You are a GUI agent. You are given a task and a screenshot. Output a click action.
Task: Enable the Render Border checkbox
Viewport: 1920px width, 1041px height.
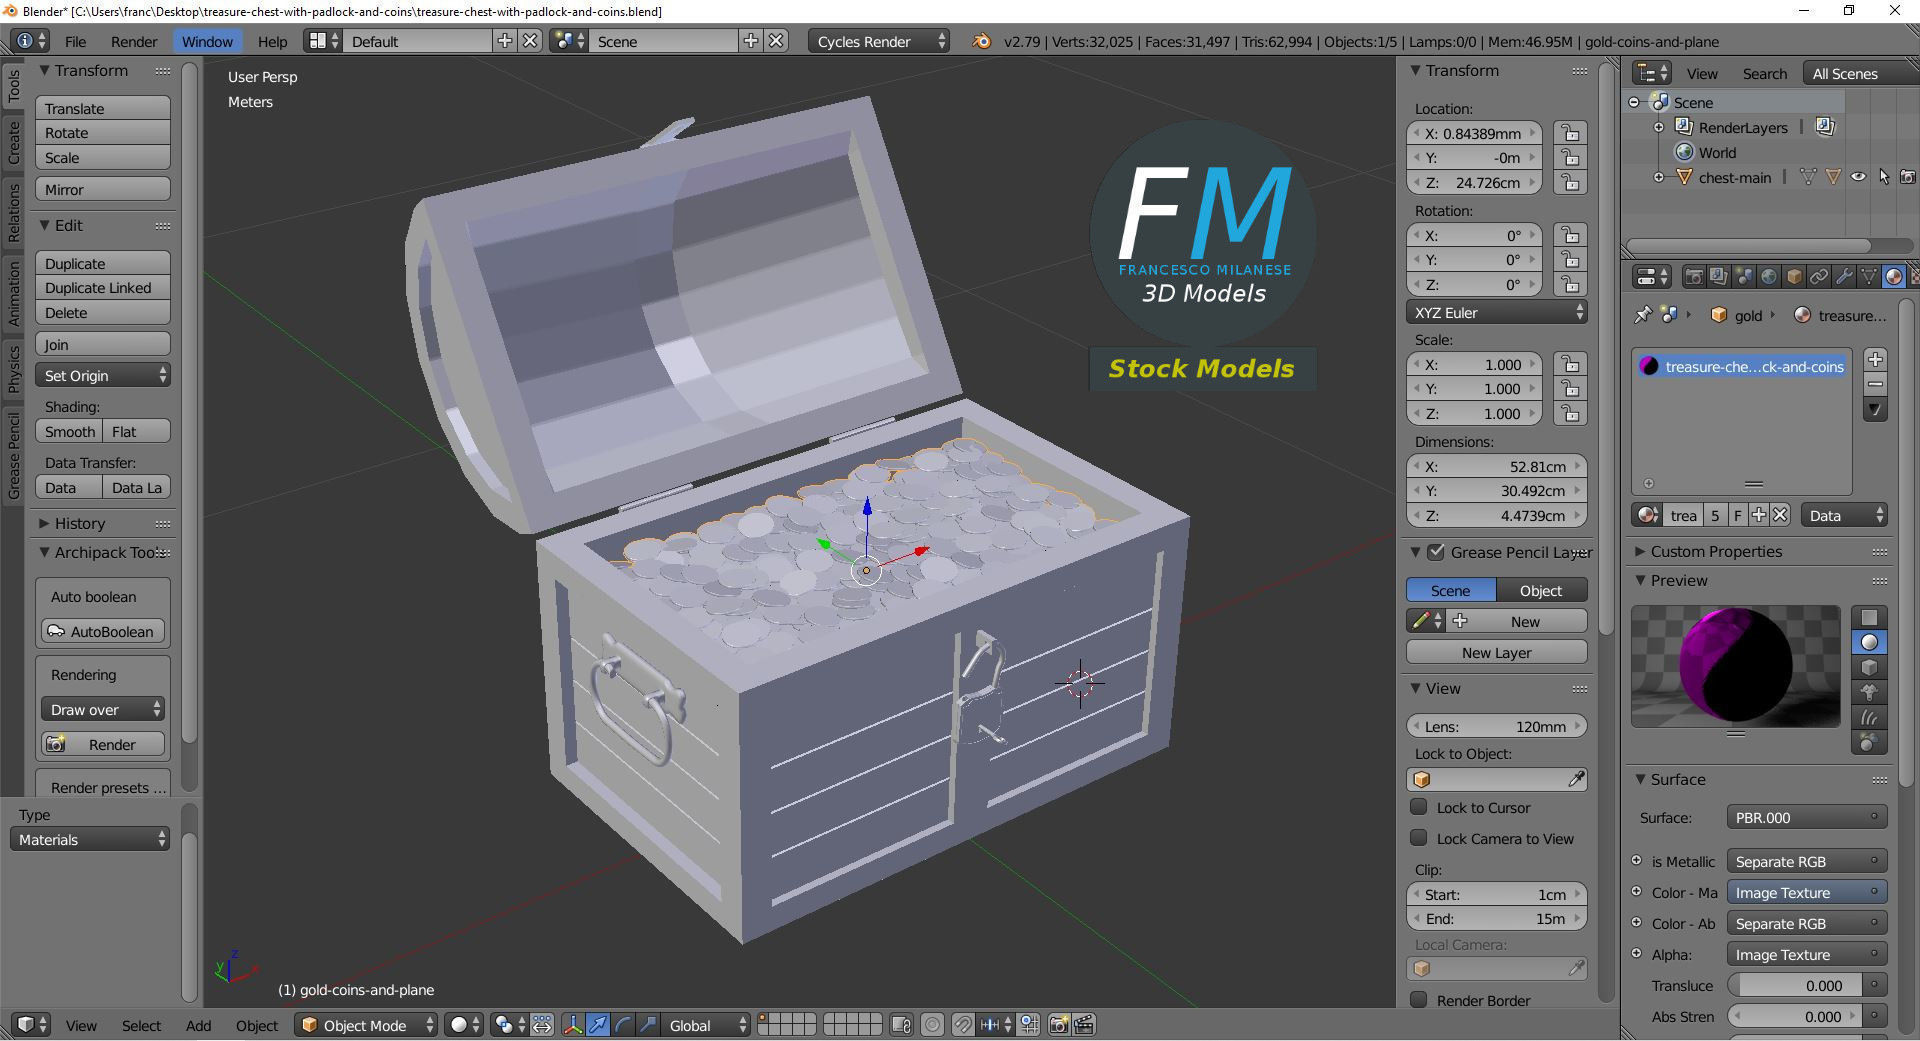[x=1418, y=1000]
